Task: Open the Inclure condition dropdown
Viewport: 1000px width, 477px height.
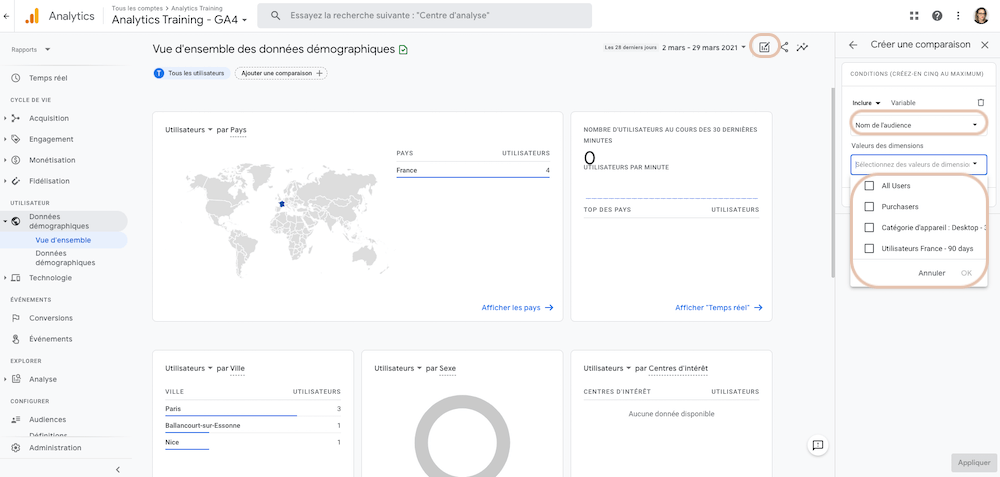Action: pyautogui.click(x=866, y=103)
